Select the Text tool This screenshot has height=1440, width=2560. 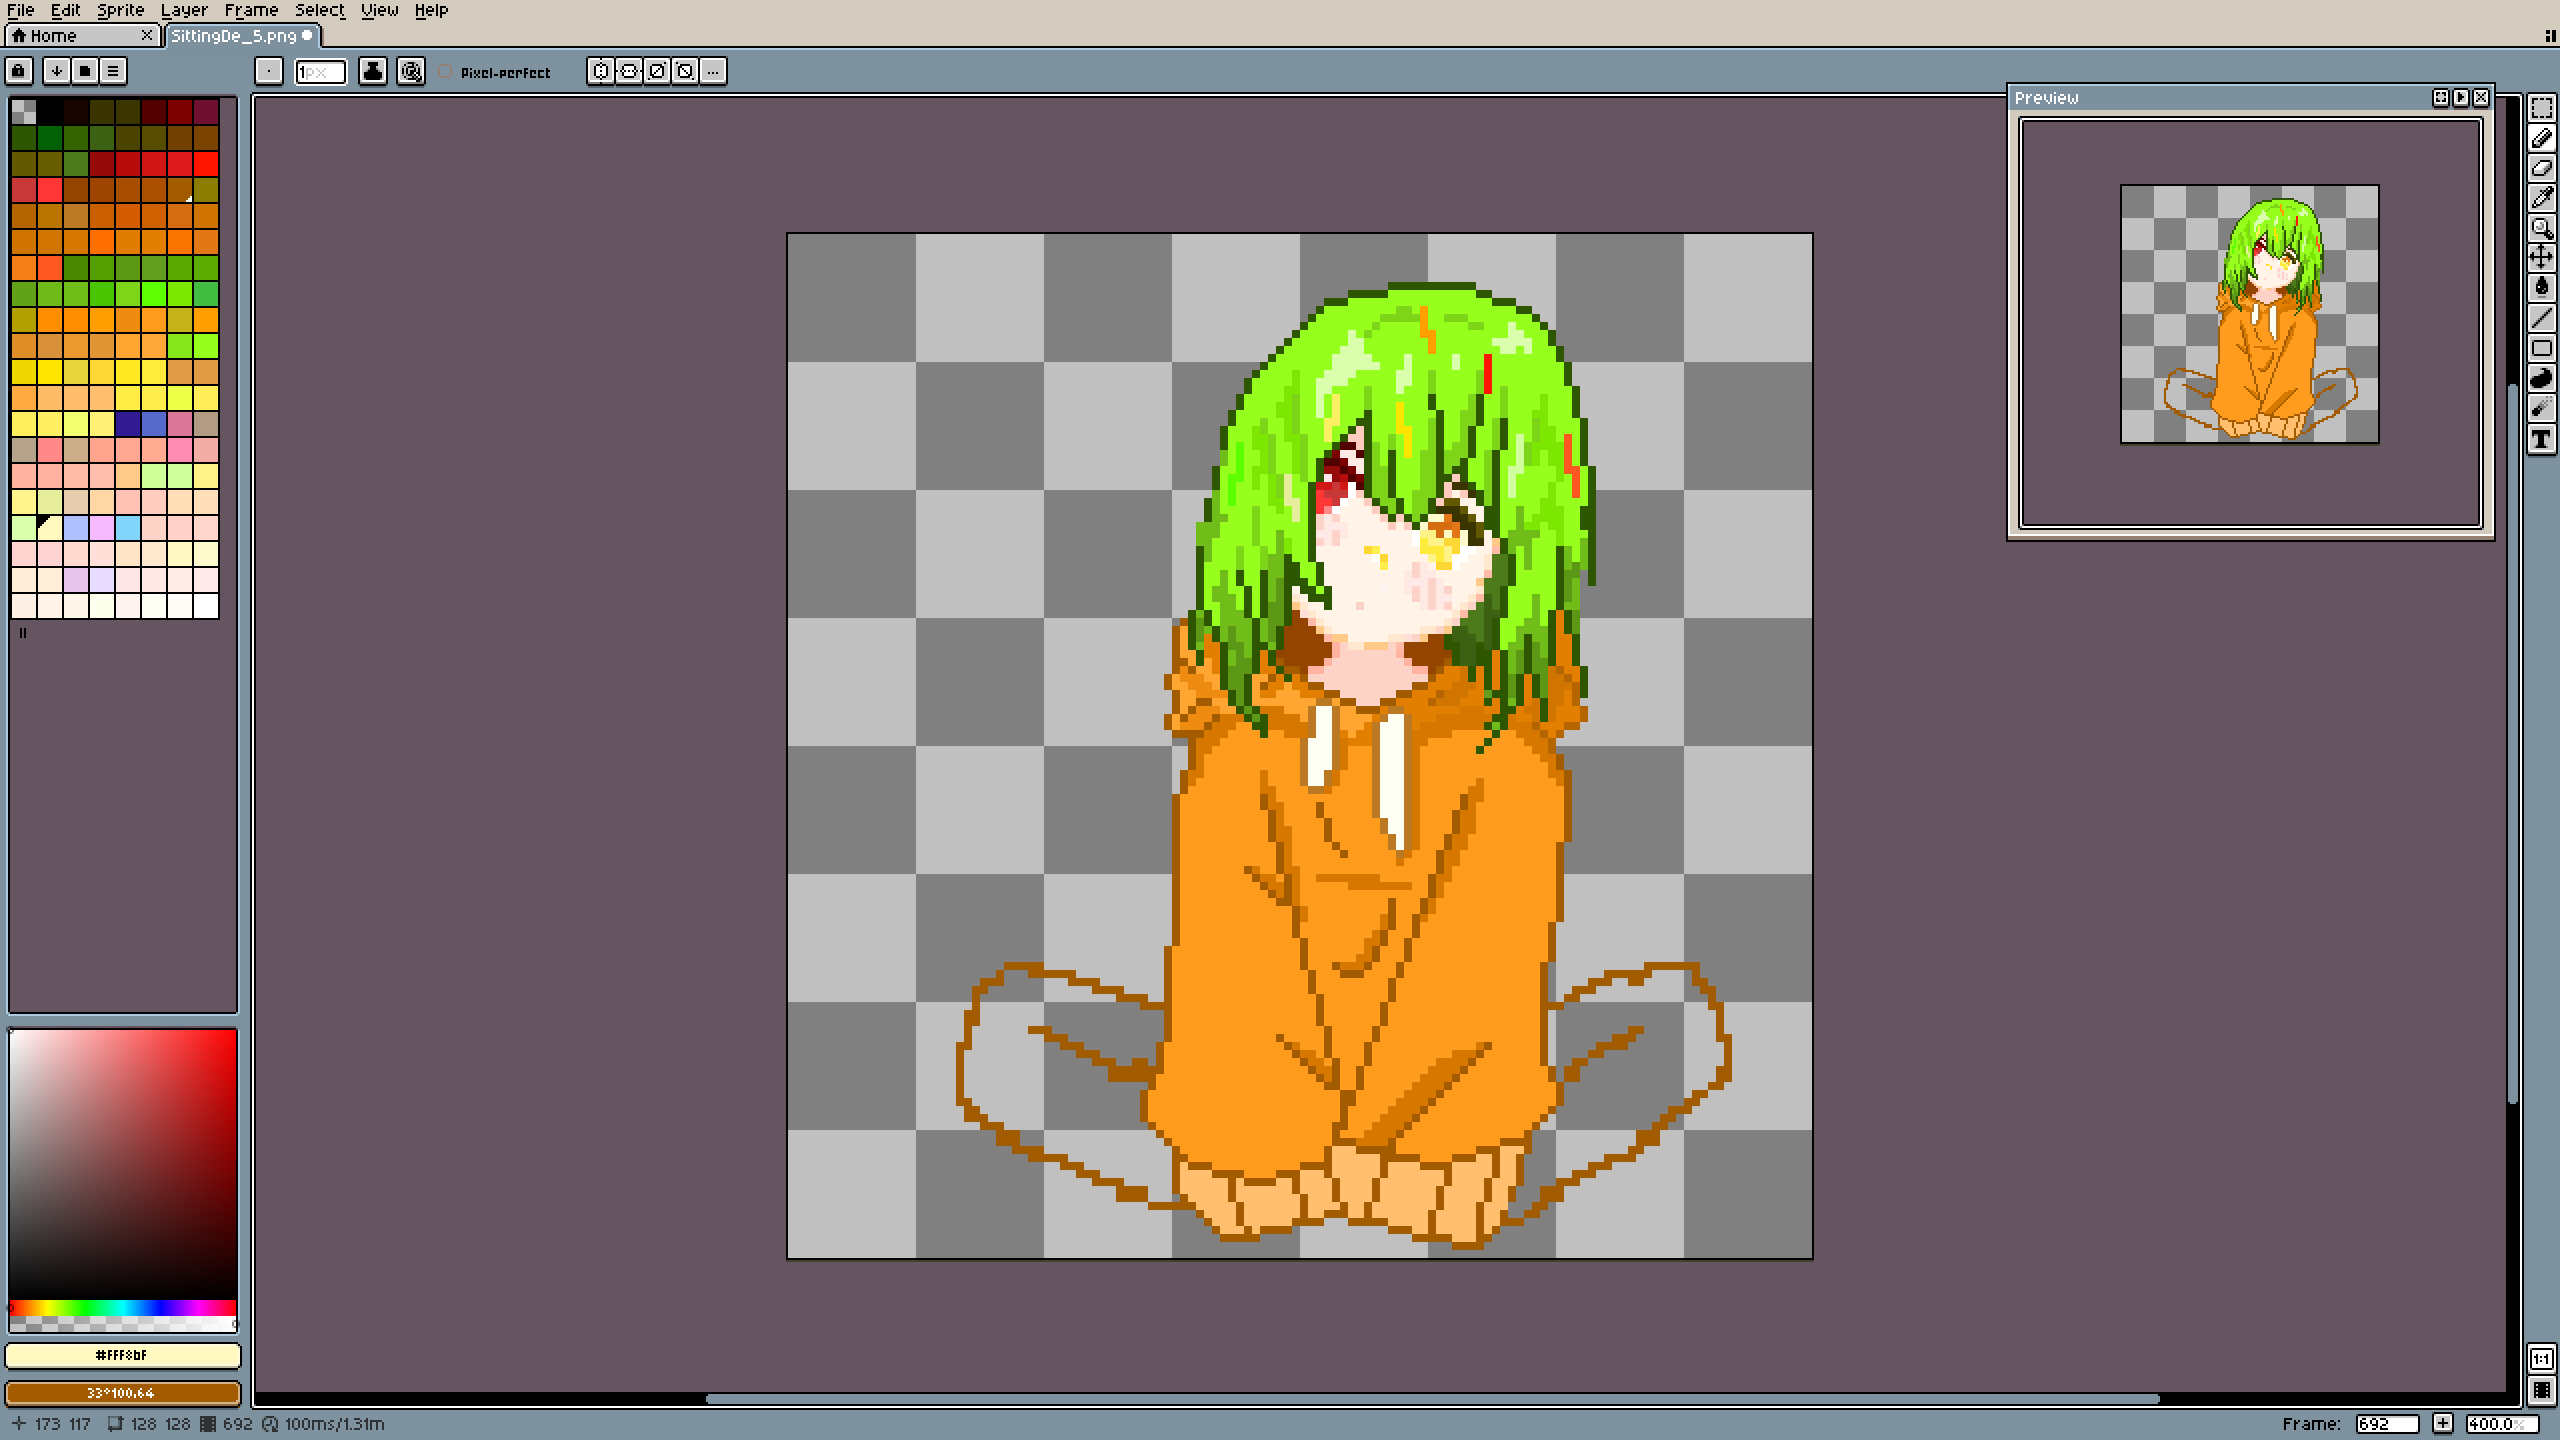2541,439
